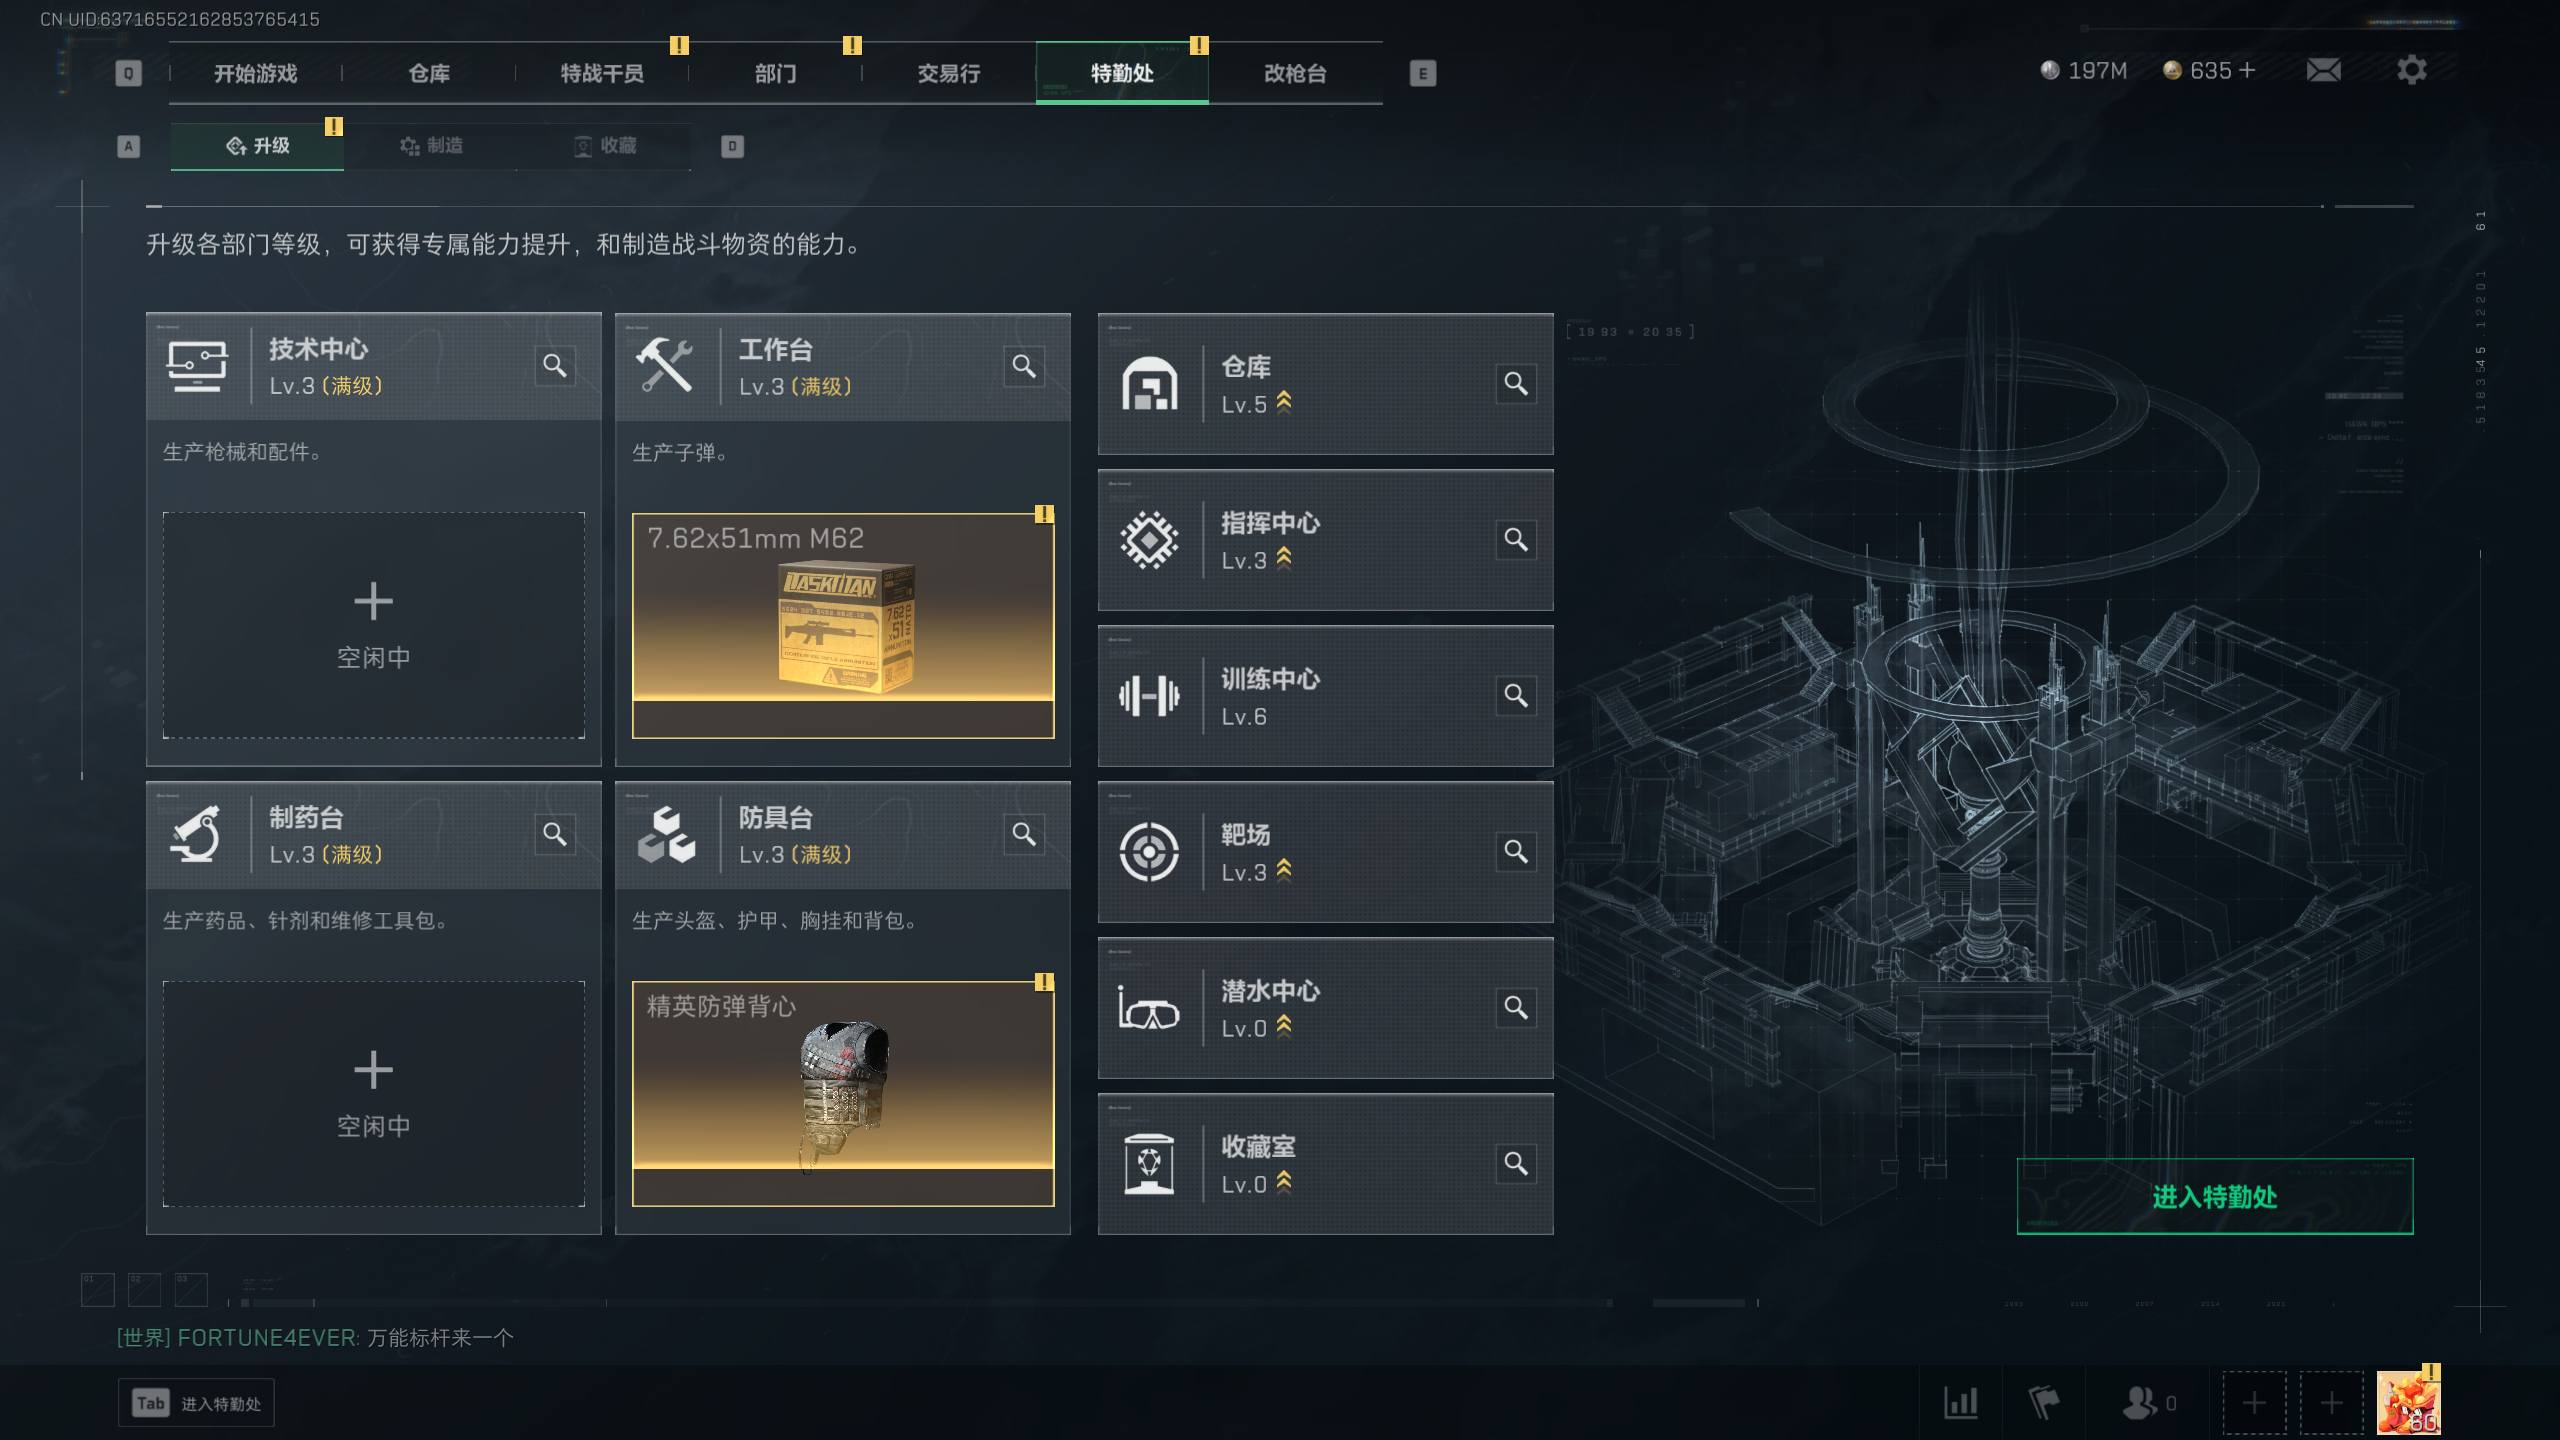Inspect 潜水中心 with its magnifier icon

pyautogui.click(x=1516, y=1008)
